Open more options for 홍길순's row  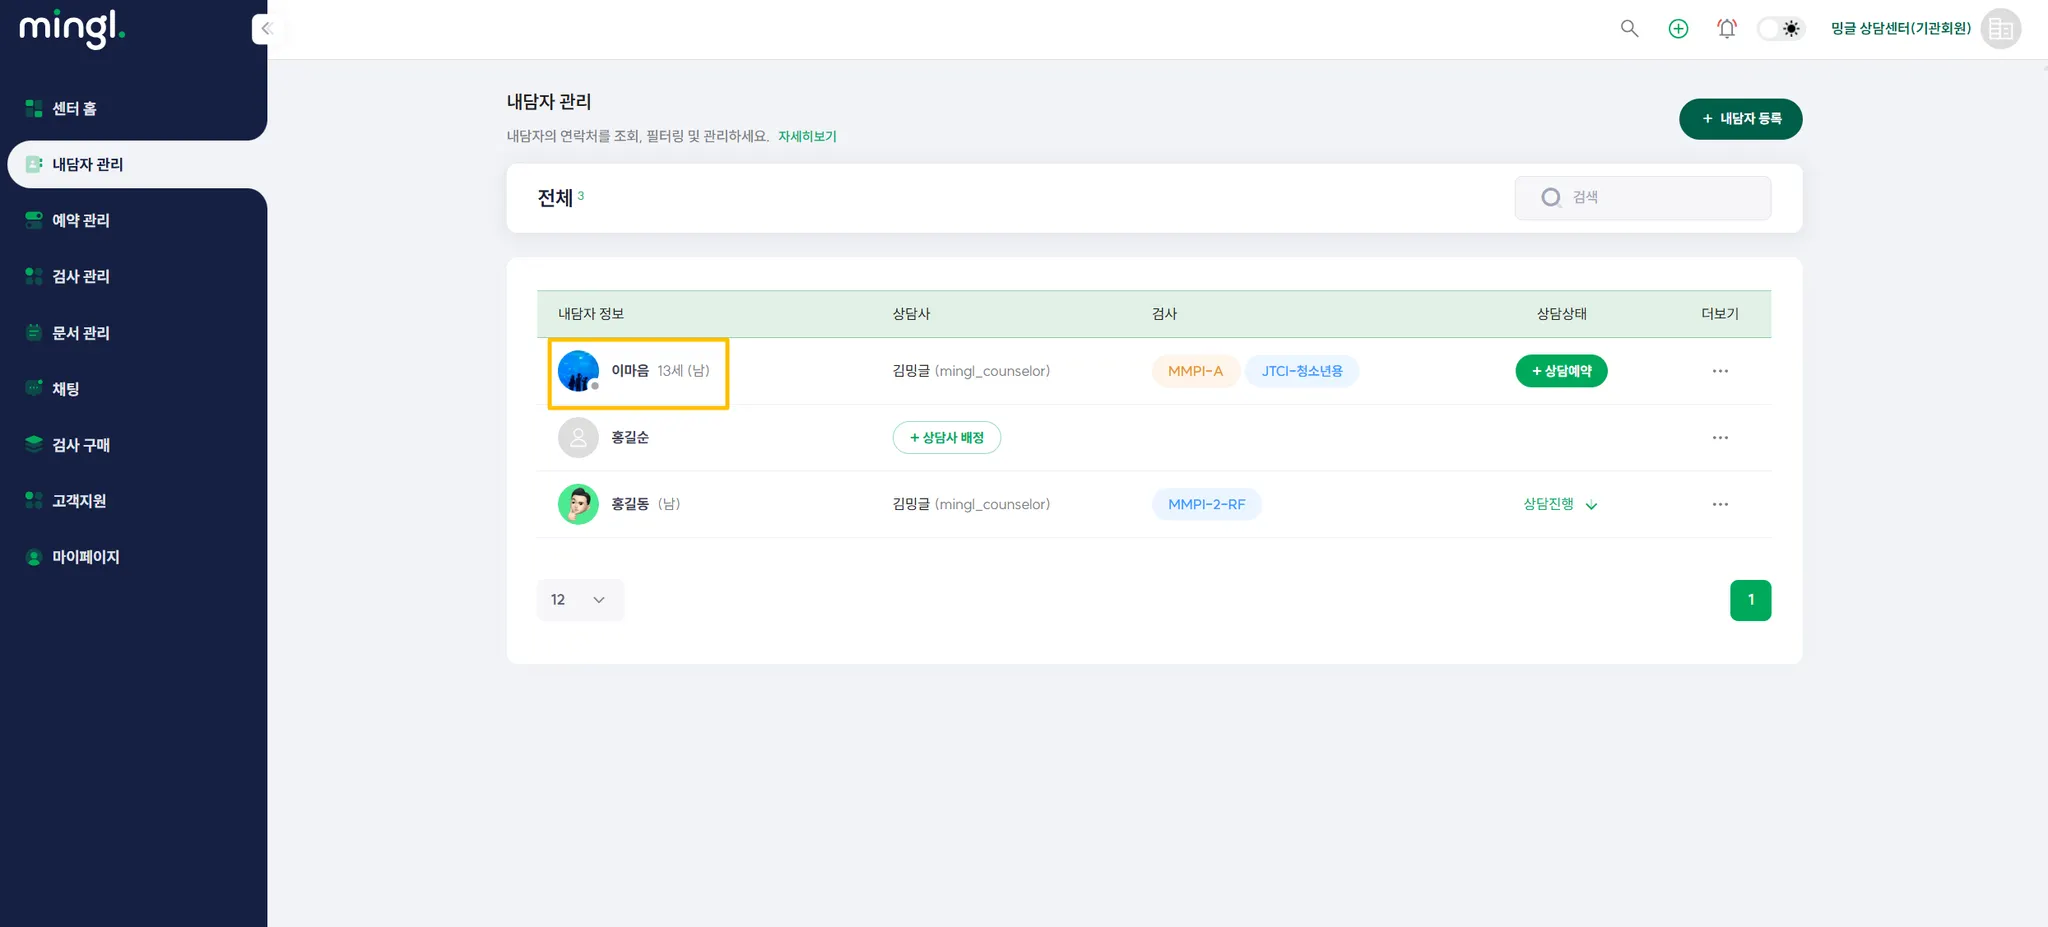[x=1720, y=438]
